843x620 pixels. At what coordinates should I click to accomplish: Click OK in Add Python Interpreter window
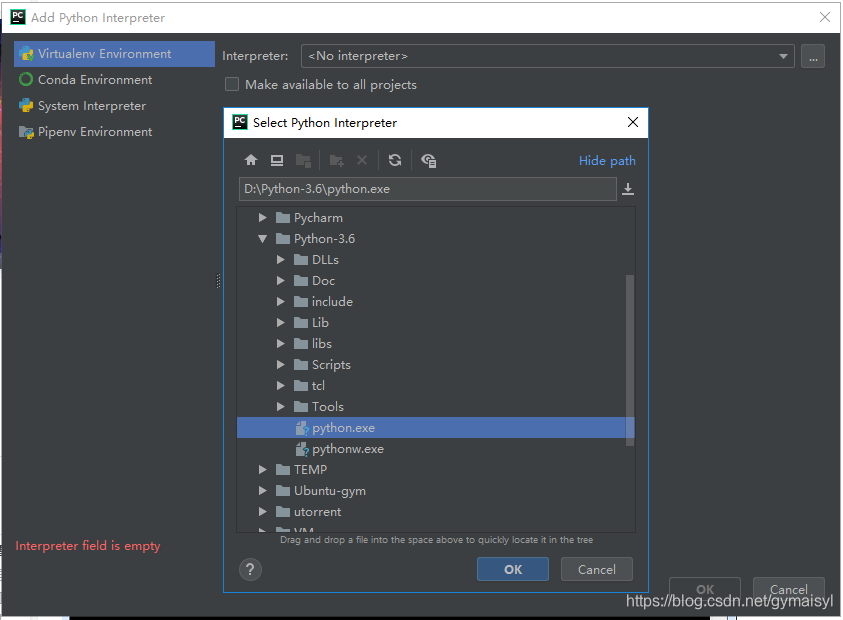(x=704, y=589)
